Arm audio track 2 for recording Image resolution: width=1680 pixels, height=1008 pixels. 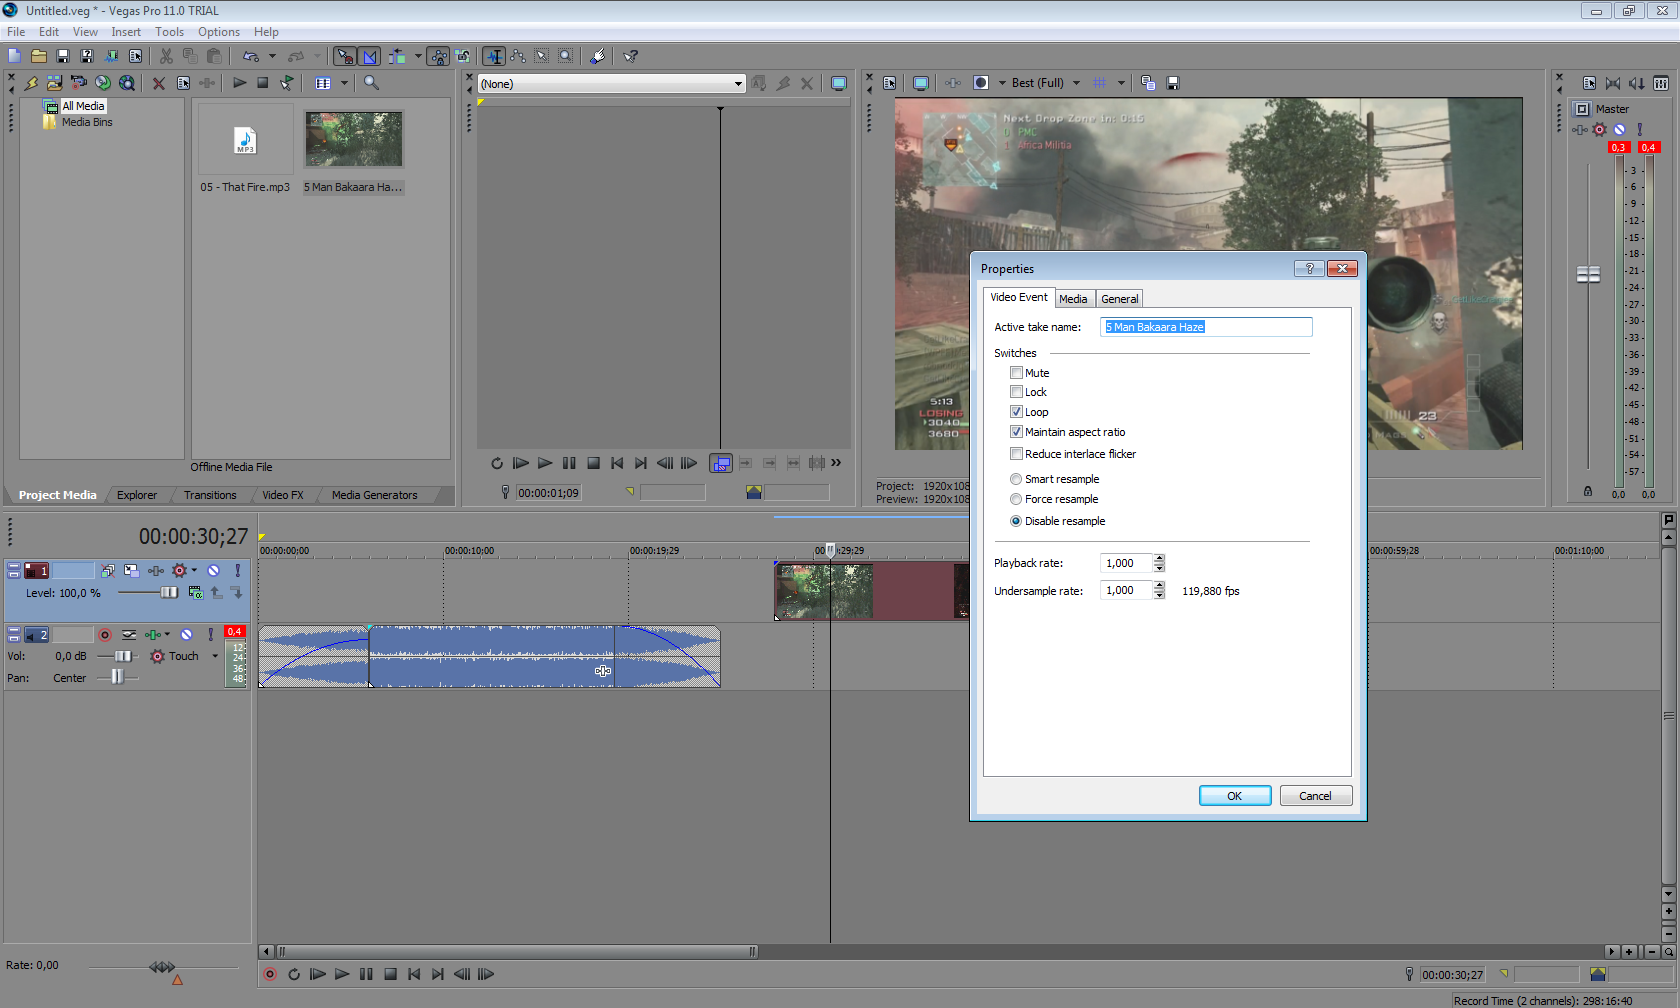[x=105, y=634]
